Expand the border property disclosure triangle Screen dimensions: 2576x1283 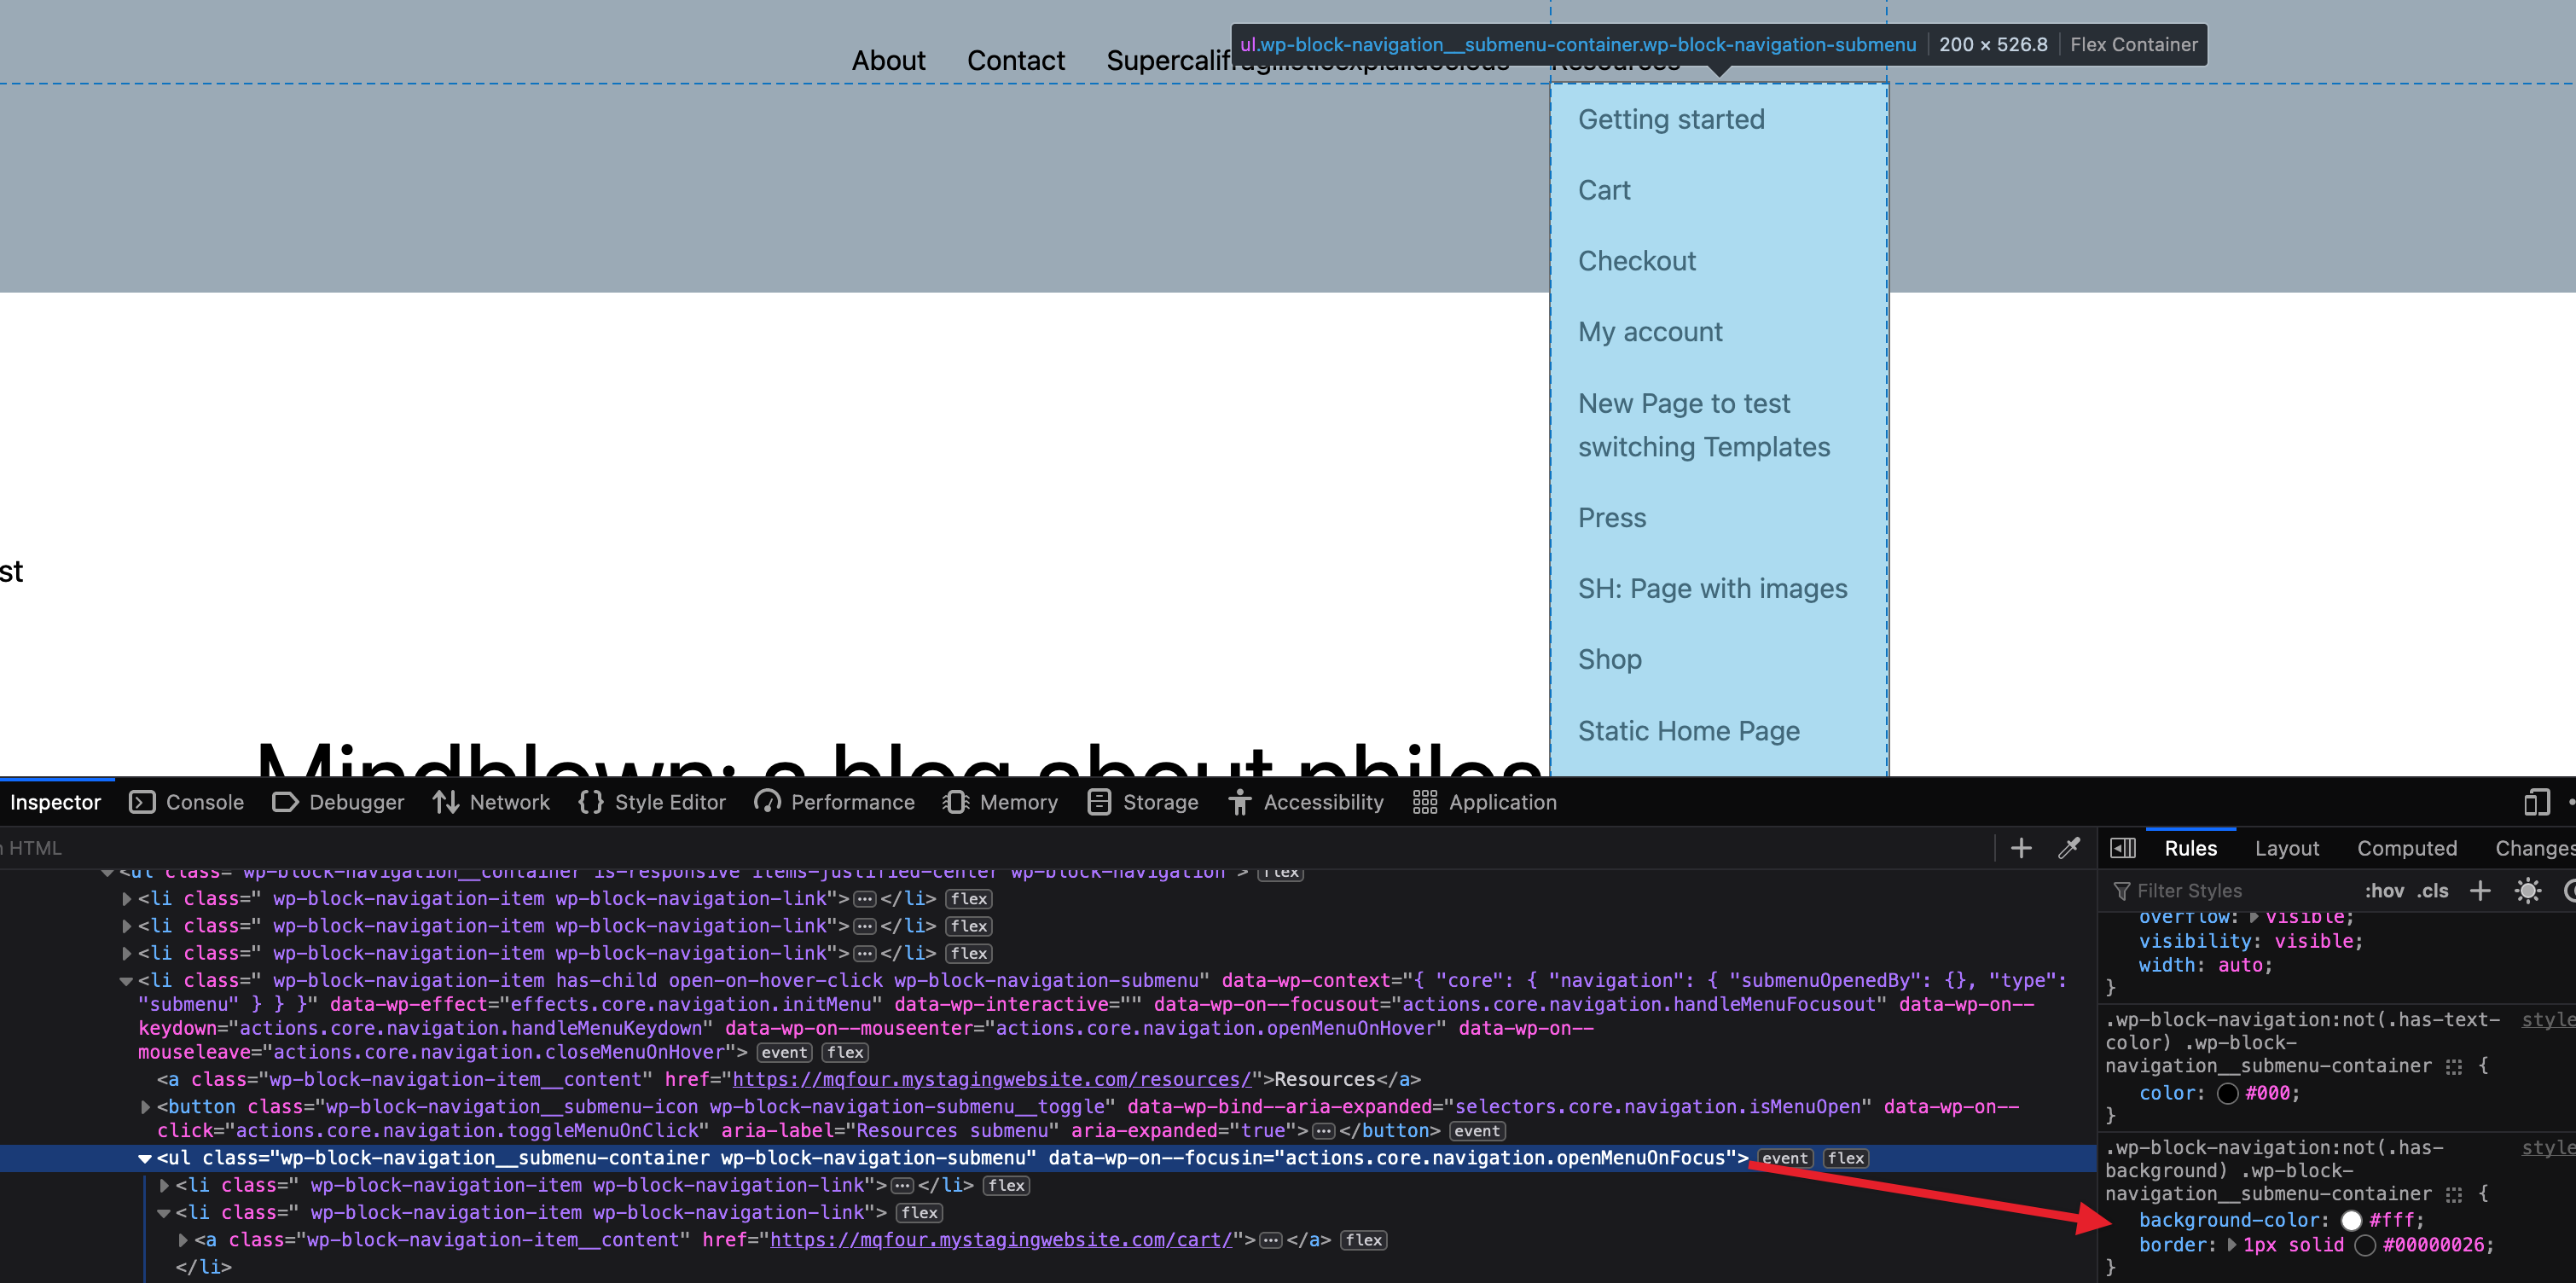pos(2231,1246)
